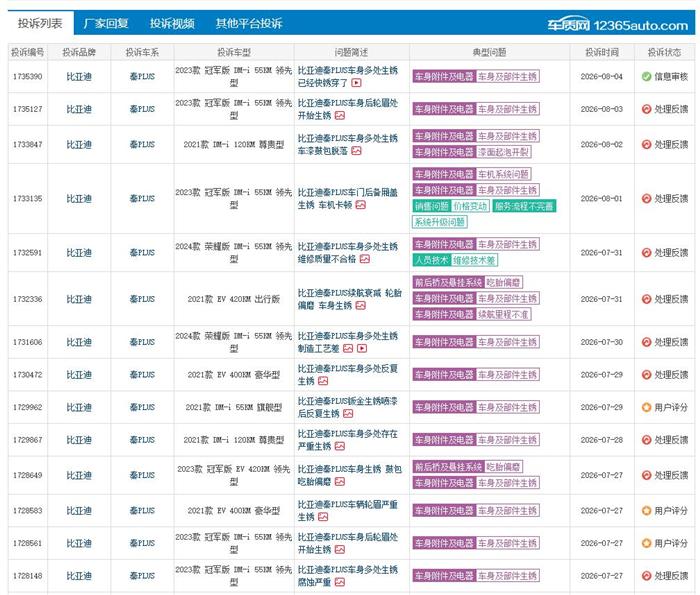This screenshot has width=700, height=595.
Task: Click the 车质网 12365auto.com logo
Action: pos(618,25)
